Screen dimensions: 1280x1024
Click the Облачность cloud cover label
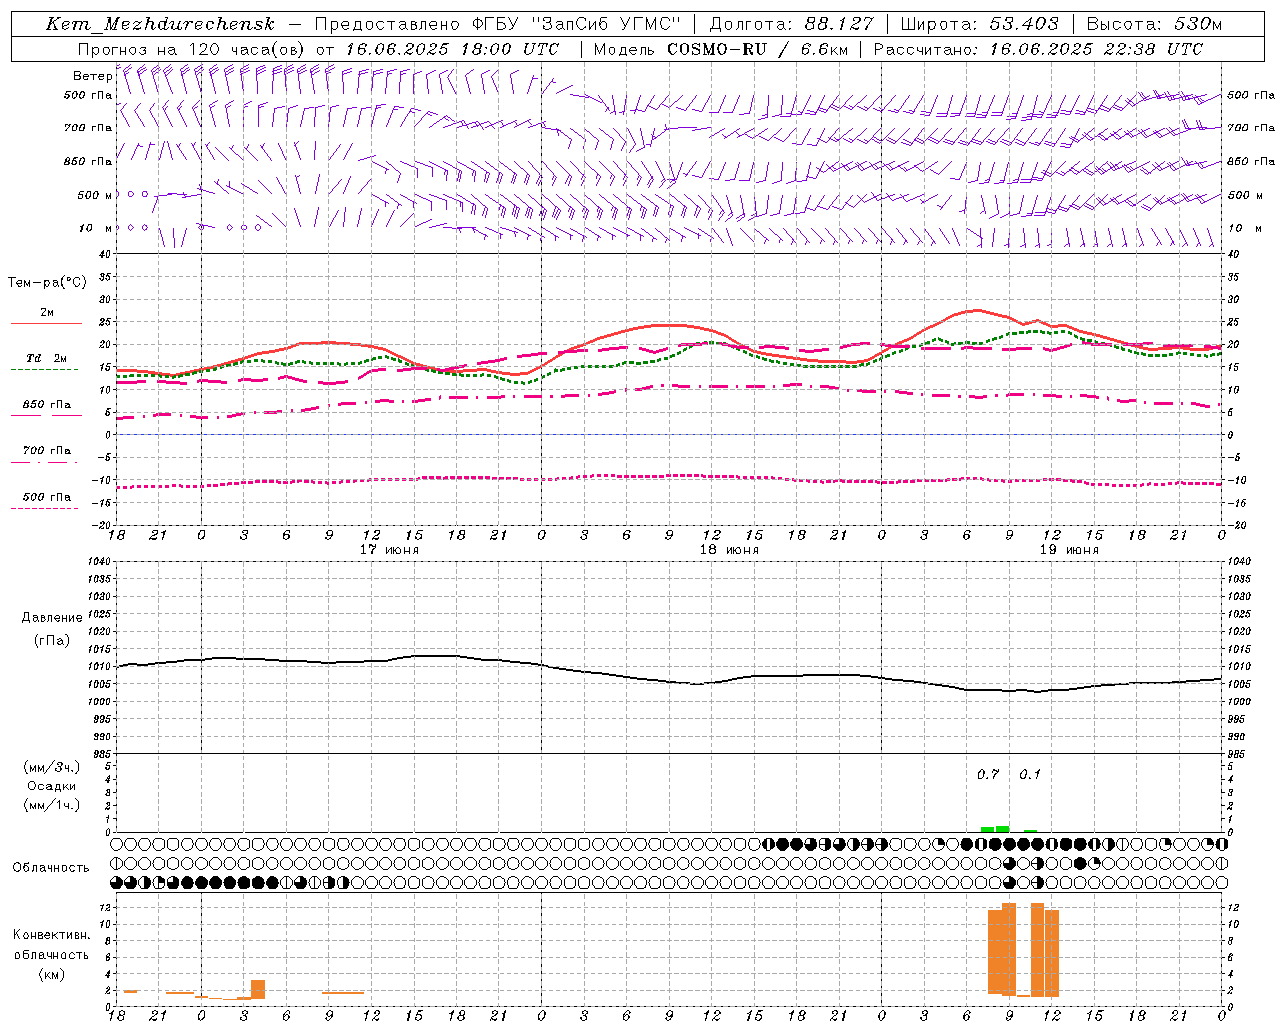click(51, 867)
